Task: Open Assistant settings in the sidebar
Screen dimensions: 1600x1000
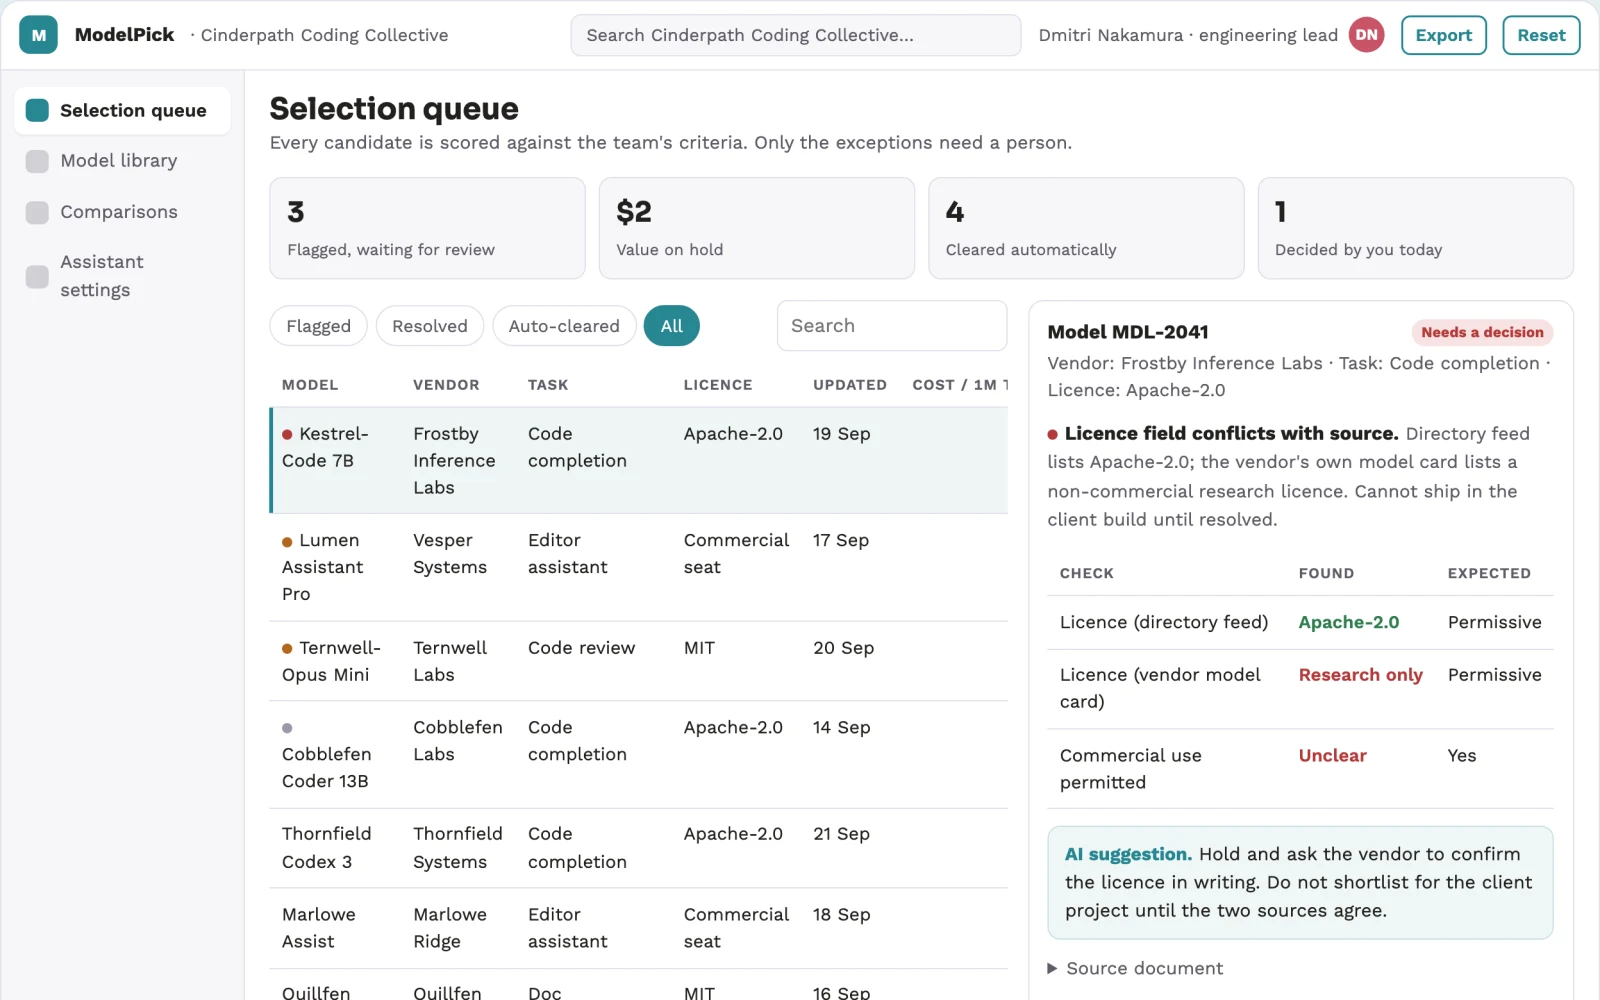Action: pos(122,276)
